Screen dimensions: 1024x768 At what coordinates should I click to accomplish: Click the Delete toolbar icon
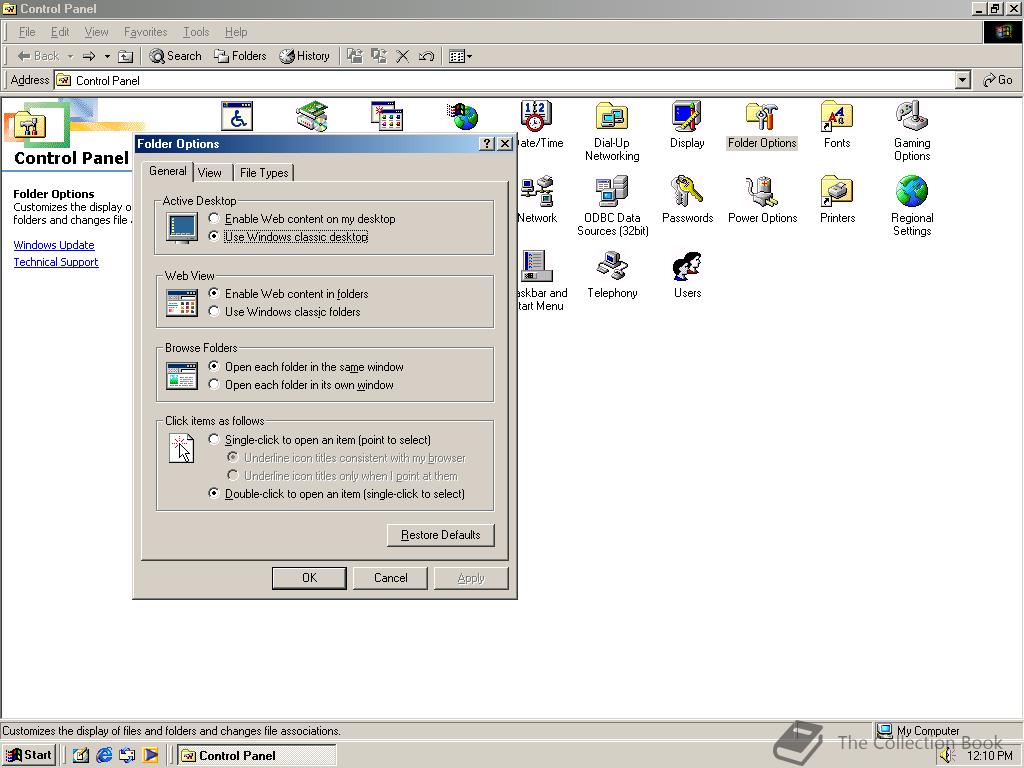(x=403, y=56)
